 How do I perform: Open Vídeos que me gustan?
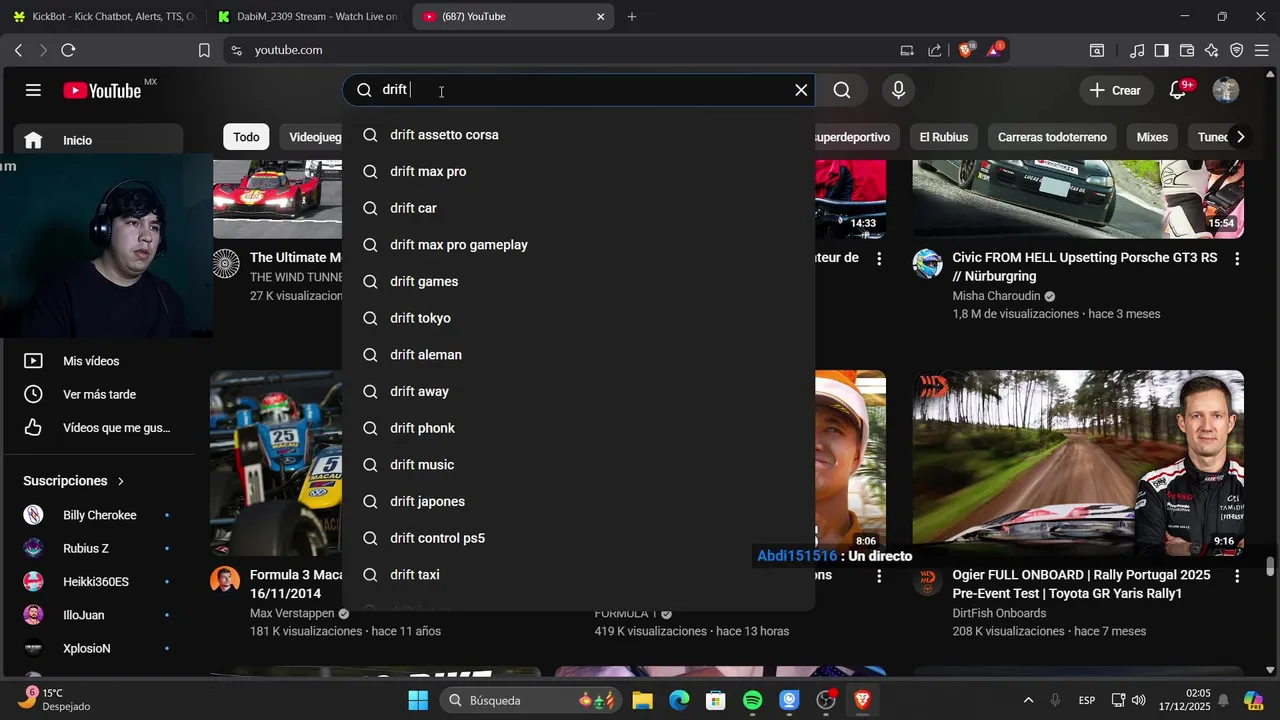[x=98, y=427]
